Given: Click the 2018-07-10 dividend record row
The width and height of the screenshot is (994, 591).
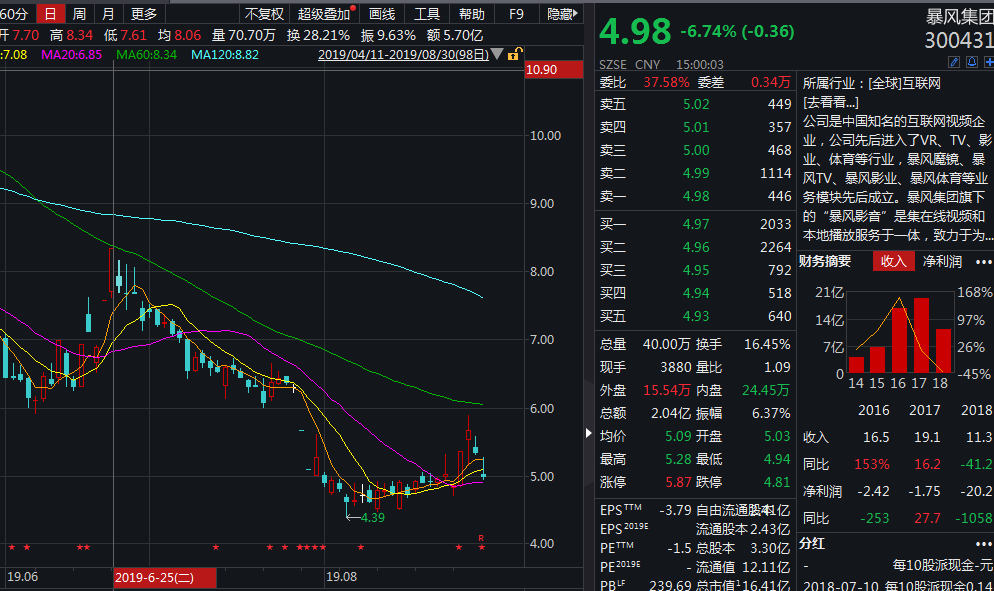Looking at the screenshot, I should tap(898, 585).
